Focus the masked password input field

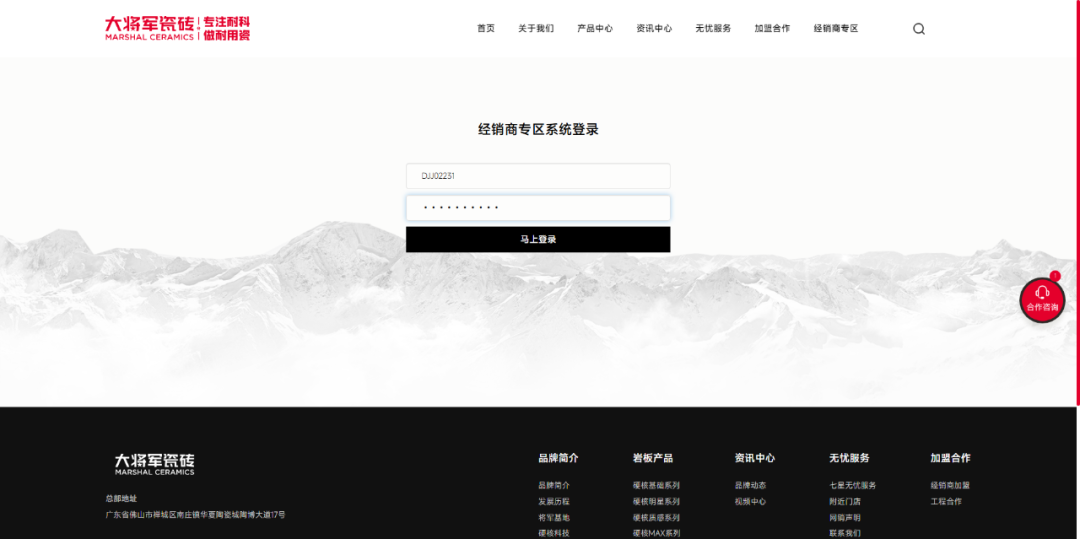(x=538, y=208)
